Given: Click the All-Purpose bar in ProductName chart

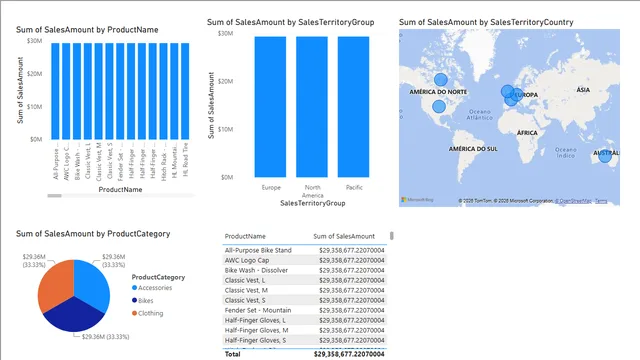Looking at the screenshot, I should point(55,91).
